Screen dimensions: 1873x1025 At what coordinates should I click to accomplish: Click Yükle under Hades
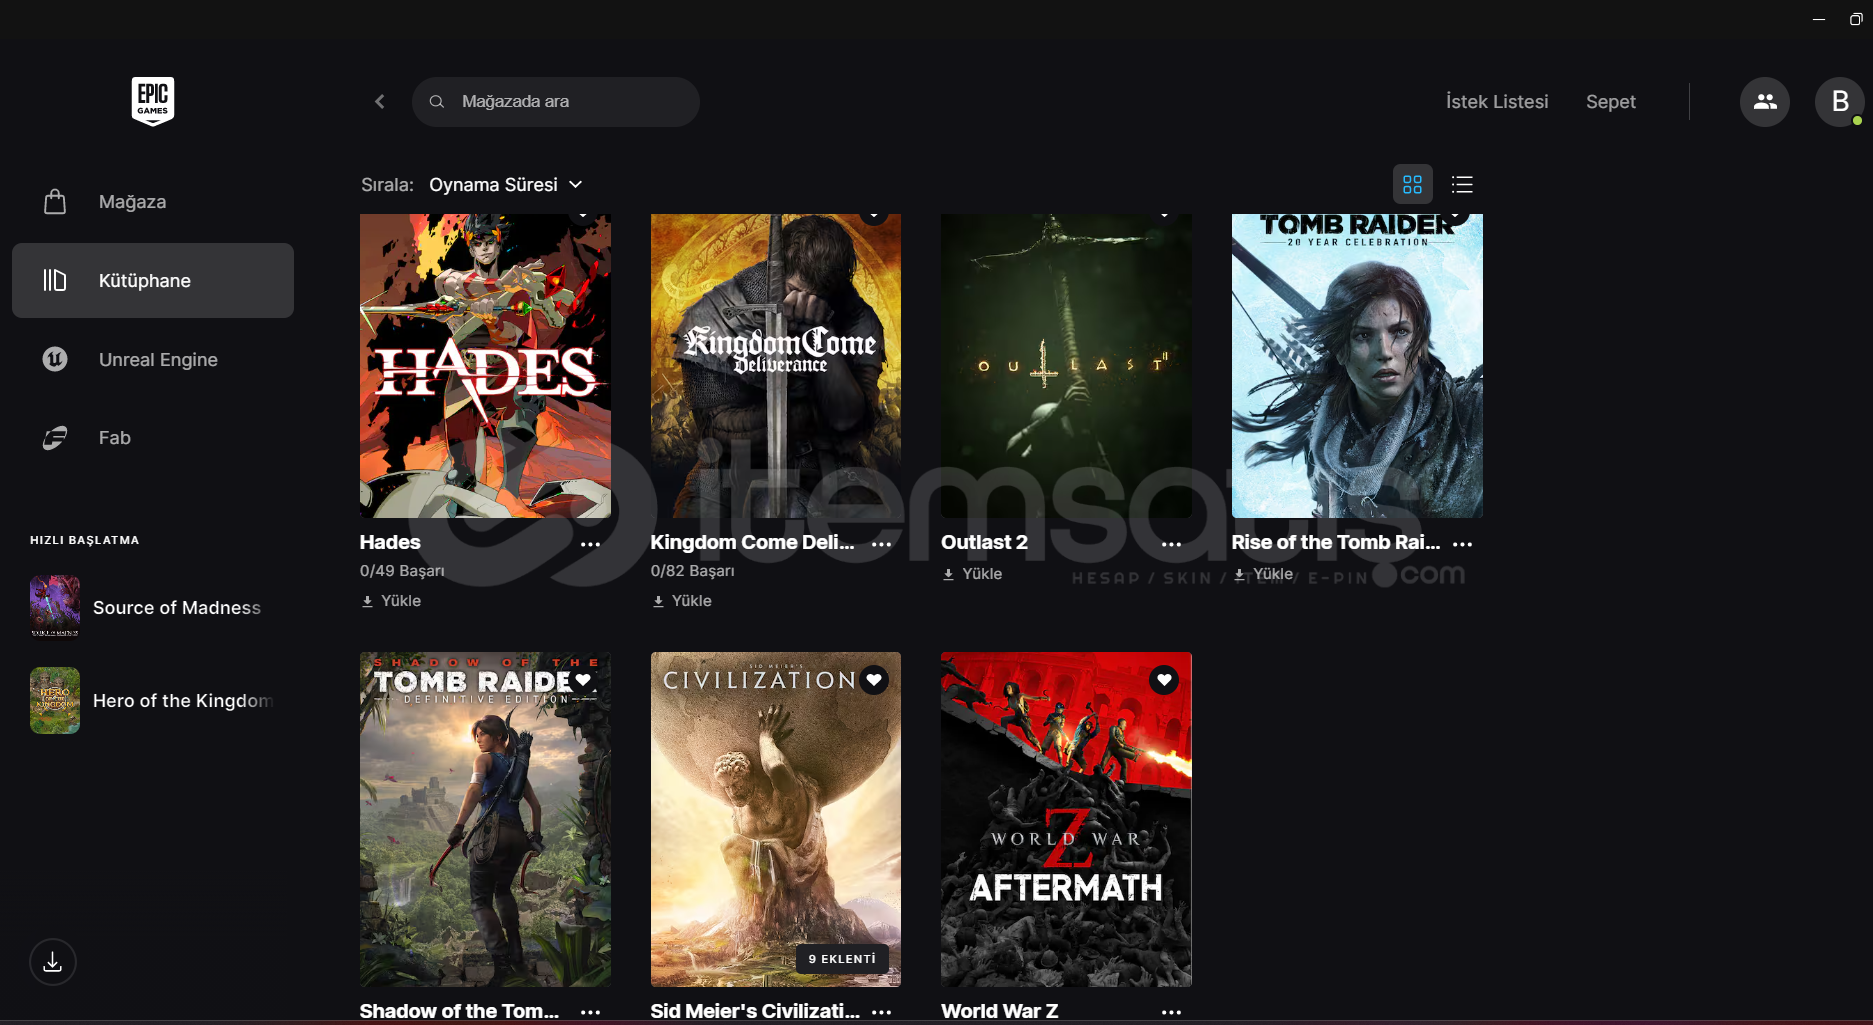[x=391, y=601]
